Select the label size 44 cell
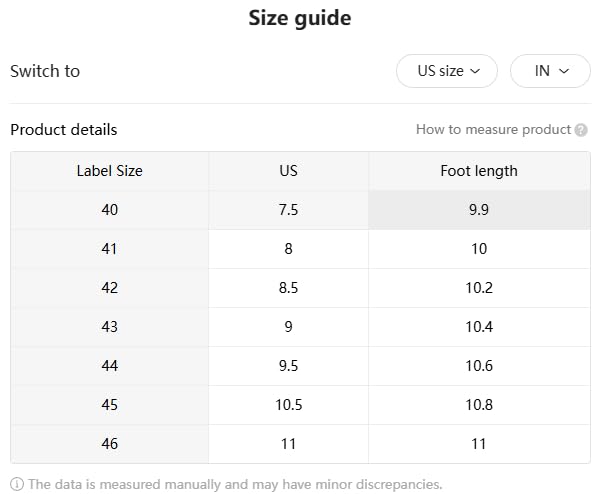 click(110, 366)
